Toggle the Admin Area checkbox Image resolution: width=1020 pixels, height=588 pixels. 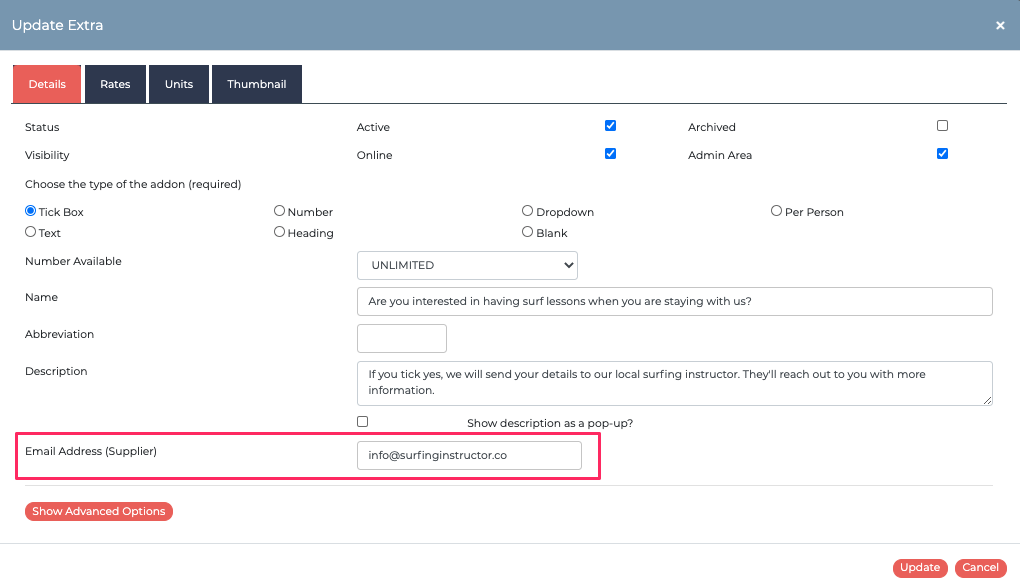point(942,154)
